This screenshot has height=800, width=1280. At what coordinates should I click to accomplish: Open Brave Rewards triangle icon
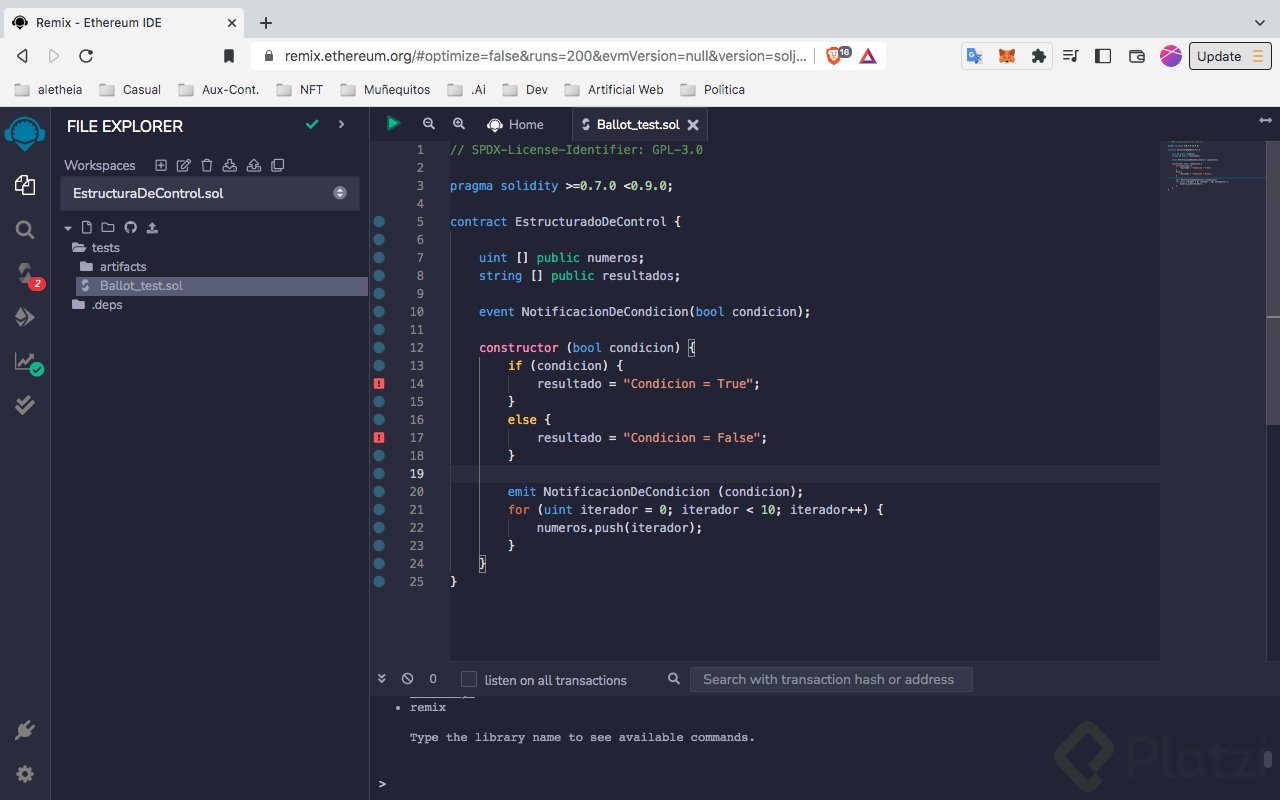868,56
